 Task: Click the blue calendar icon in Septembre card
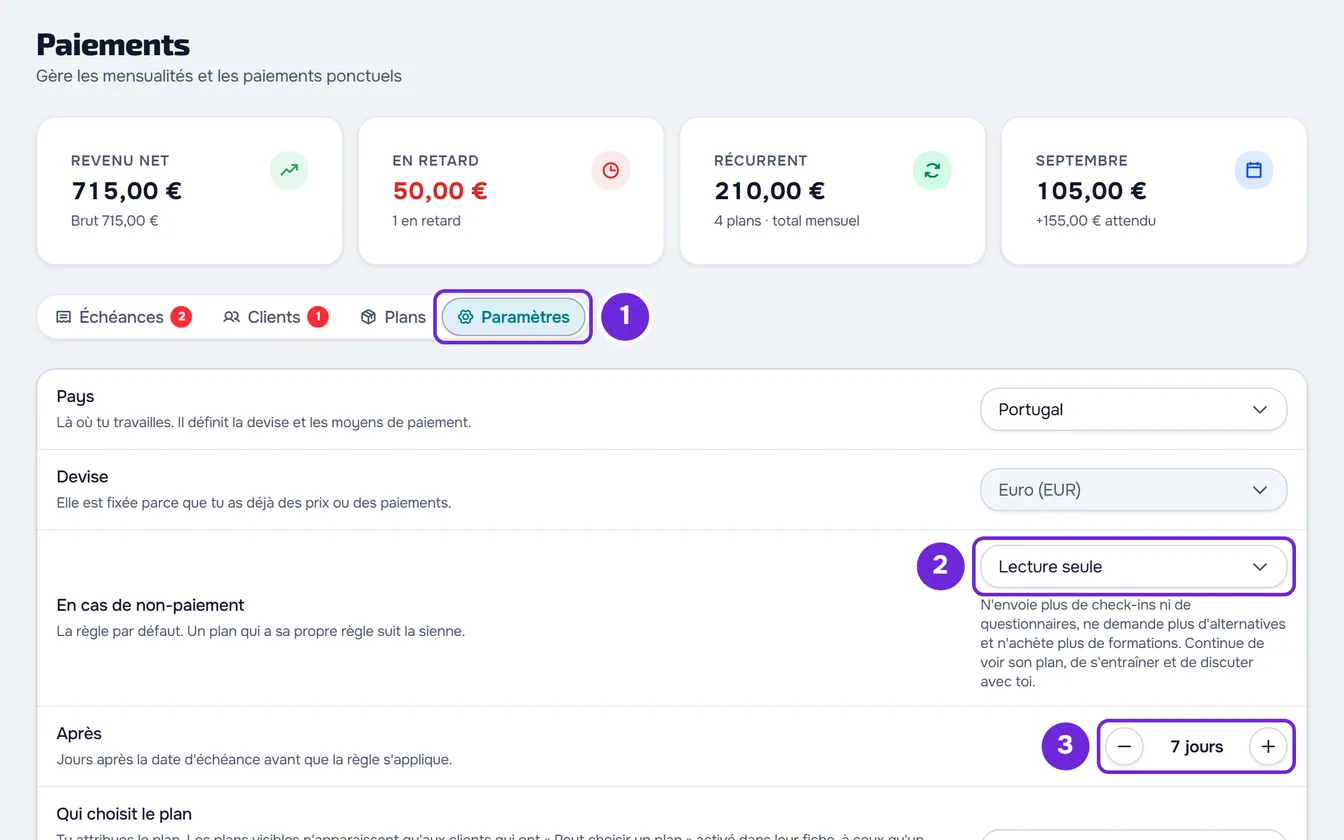pyautogui.click(x=1254, y=170)
